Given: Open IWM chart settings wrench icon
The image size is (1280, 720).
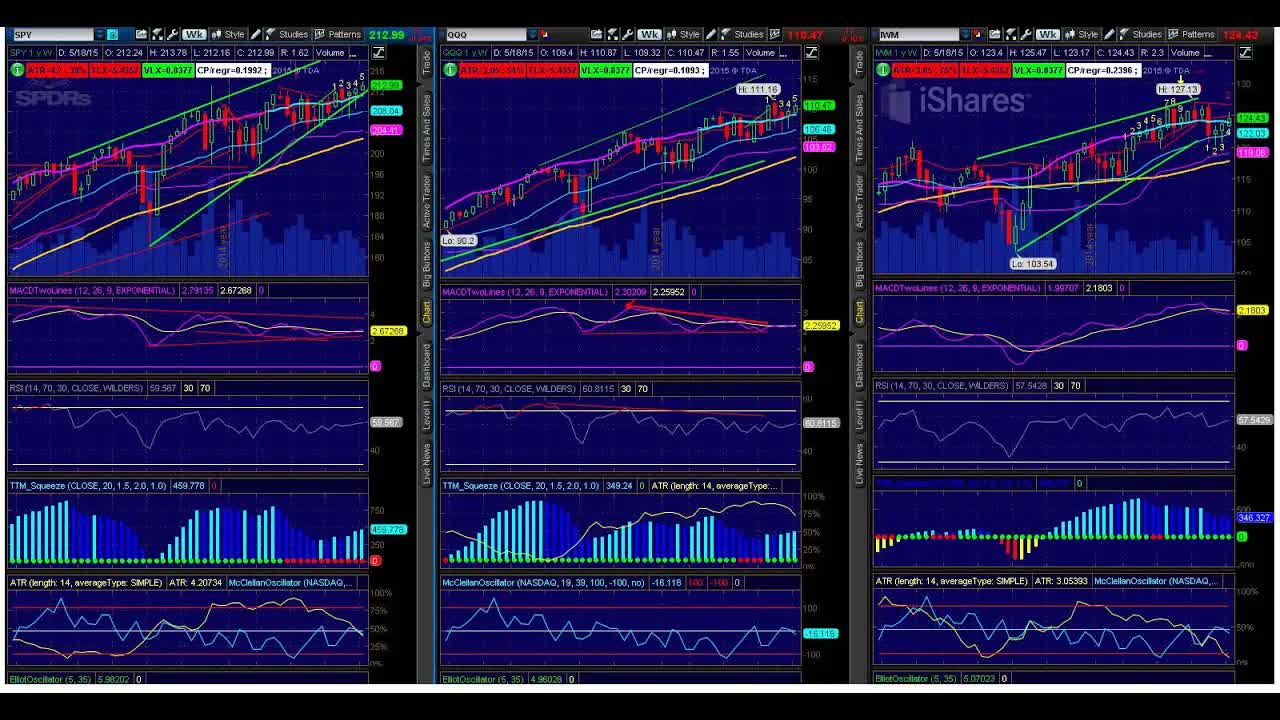Looking at the screenshot, I should tap(1026, 34).
